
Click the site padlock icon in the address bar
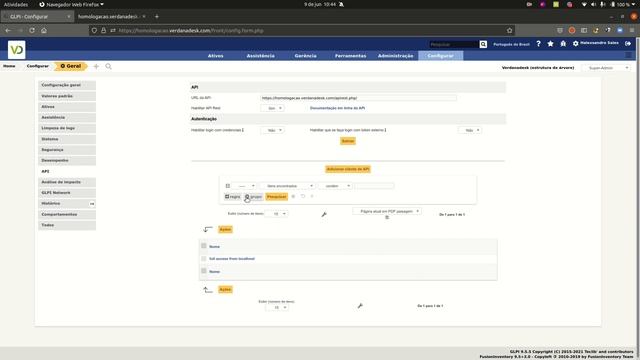104,30
